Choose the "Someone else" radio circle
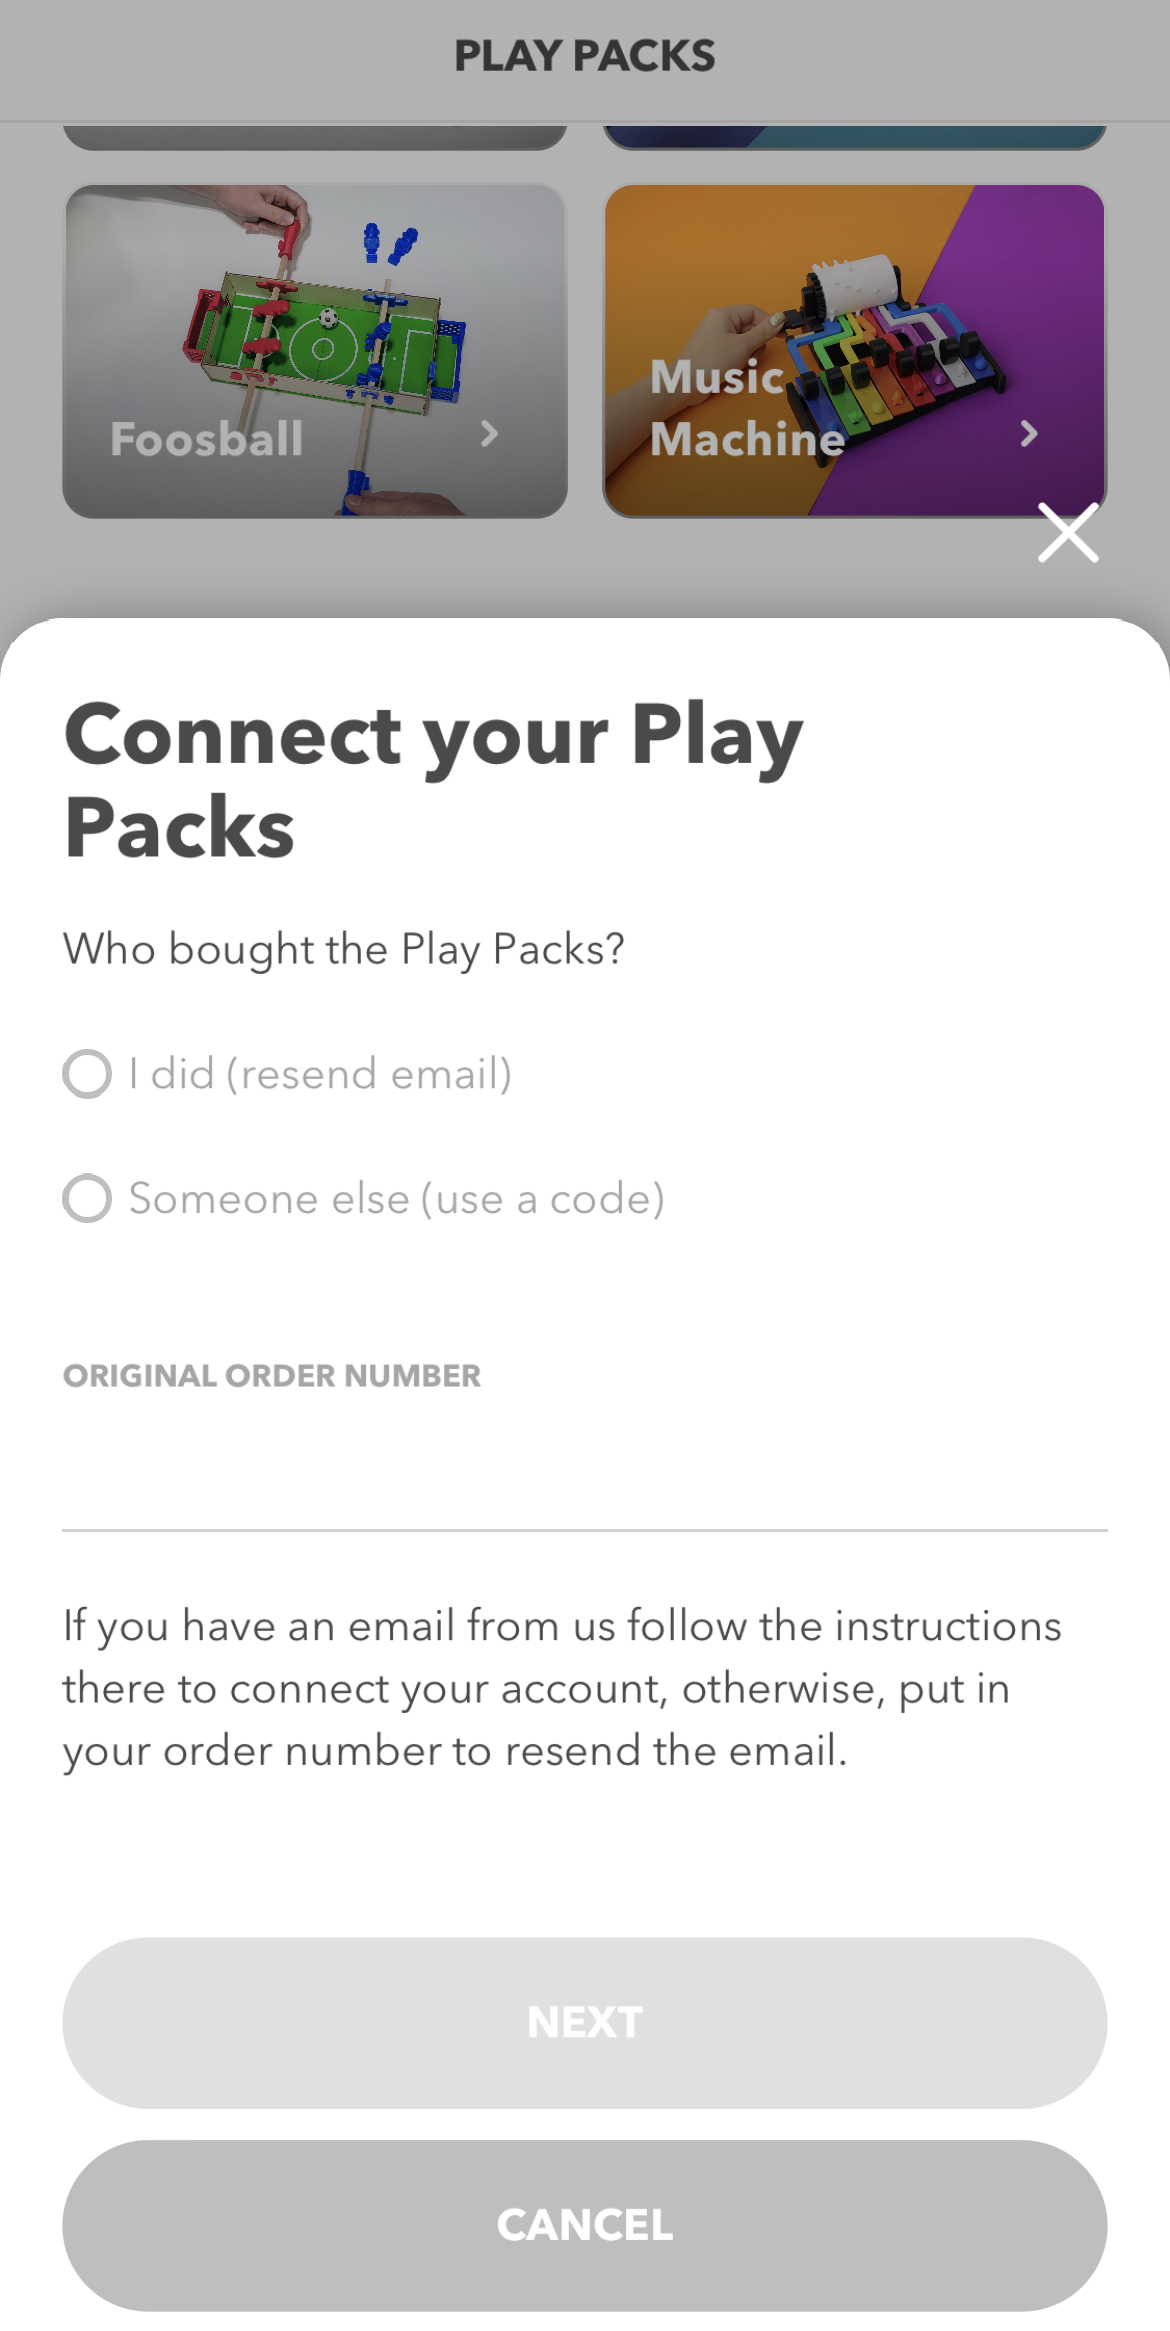The image size is (1170, 2331). click(x=87, y=1198)
